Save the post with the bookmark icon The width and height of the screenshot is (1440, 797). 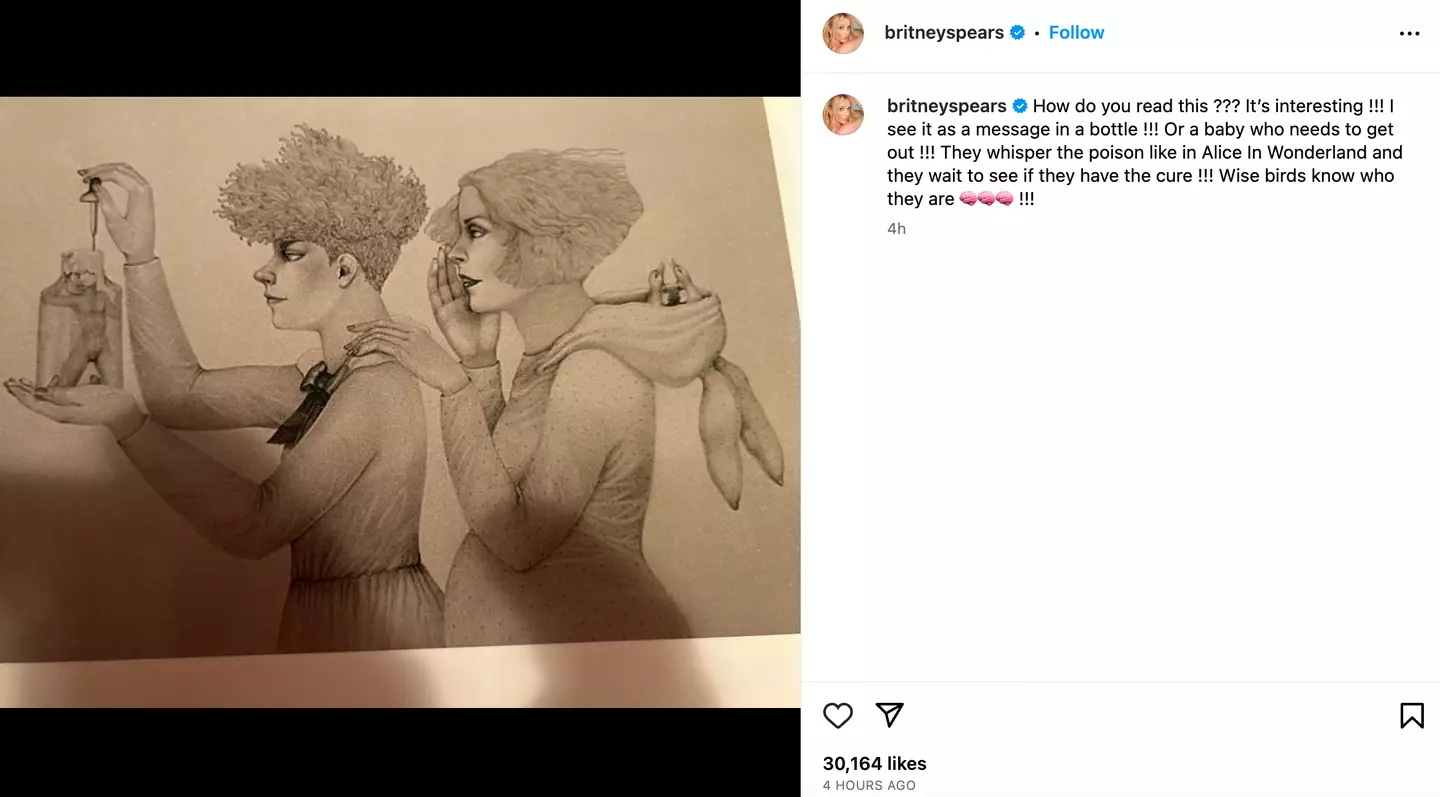tap(1411, 715)
